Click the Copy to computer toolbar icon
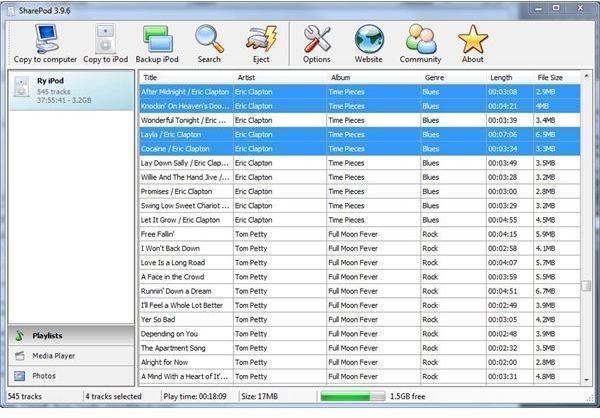This screenshot has height=418, width=600. [x=46, y=44]
